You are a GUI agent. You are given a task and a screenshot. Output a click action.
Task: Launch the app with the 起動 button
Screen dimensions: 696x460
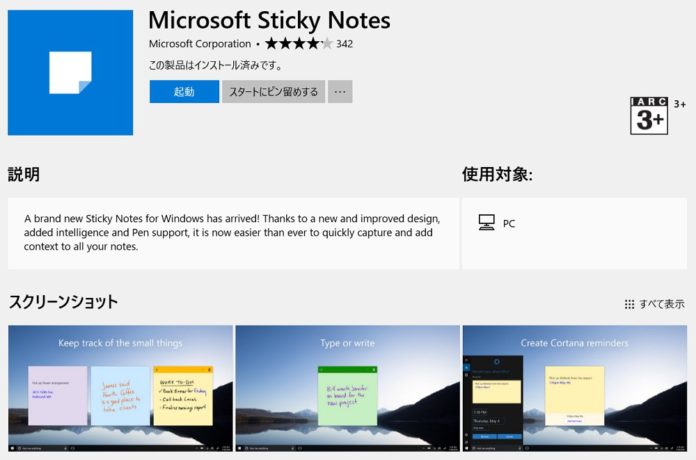[184, 91]
